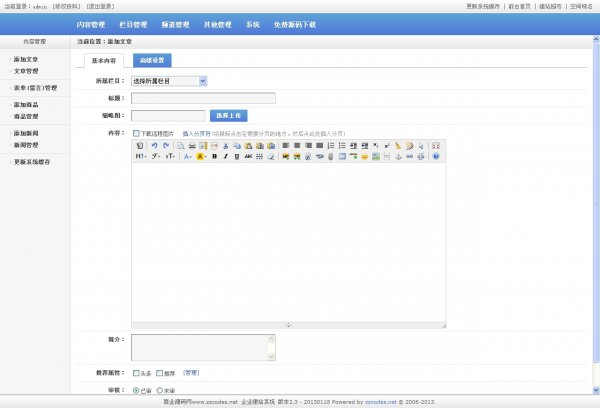600x408 pixels.
Task: Insert an anchor in the editor
Action: tap(398, 156)
